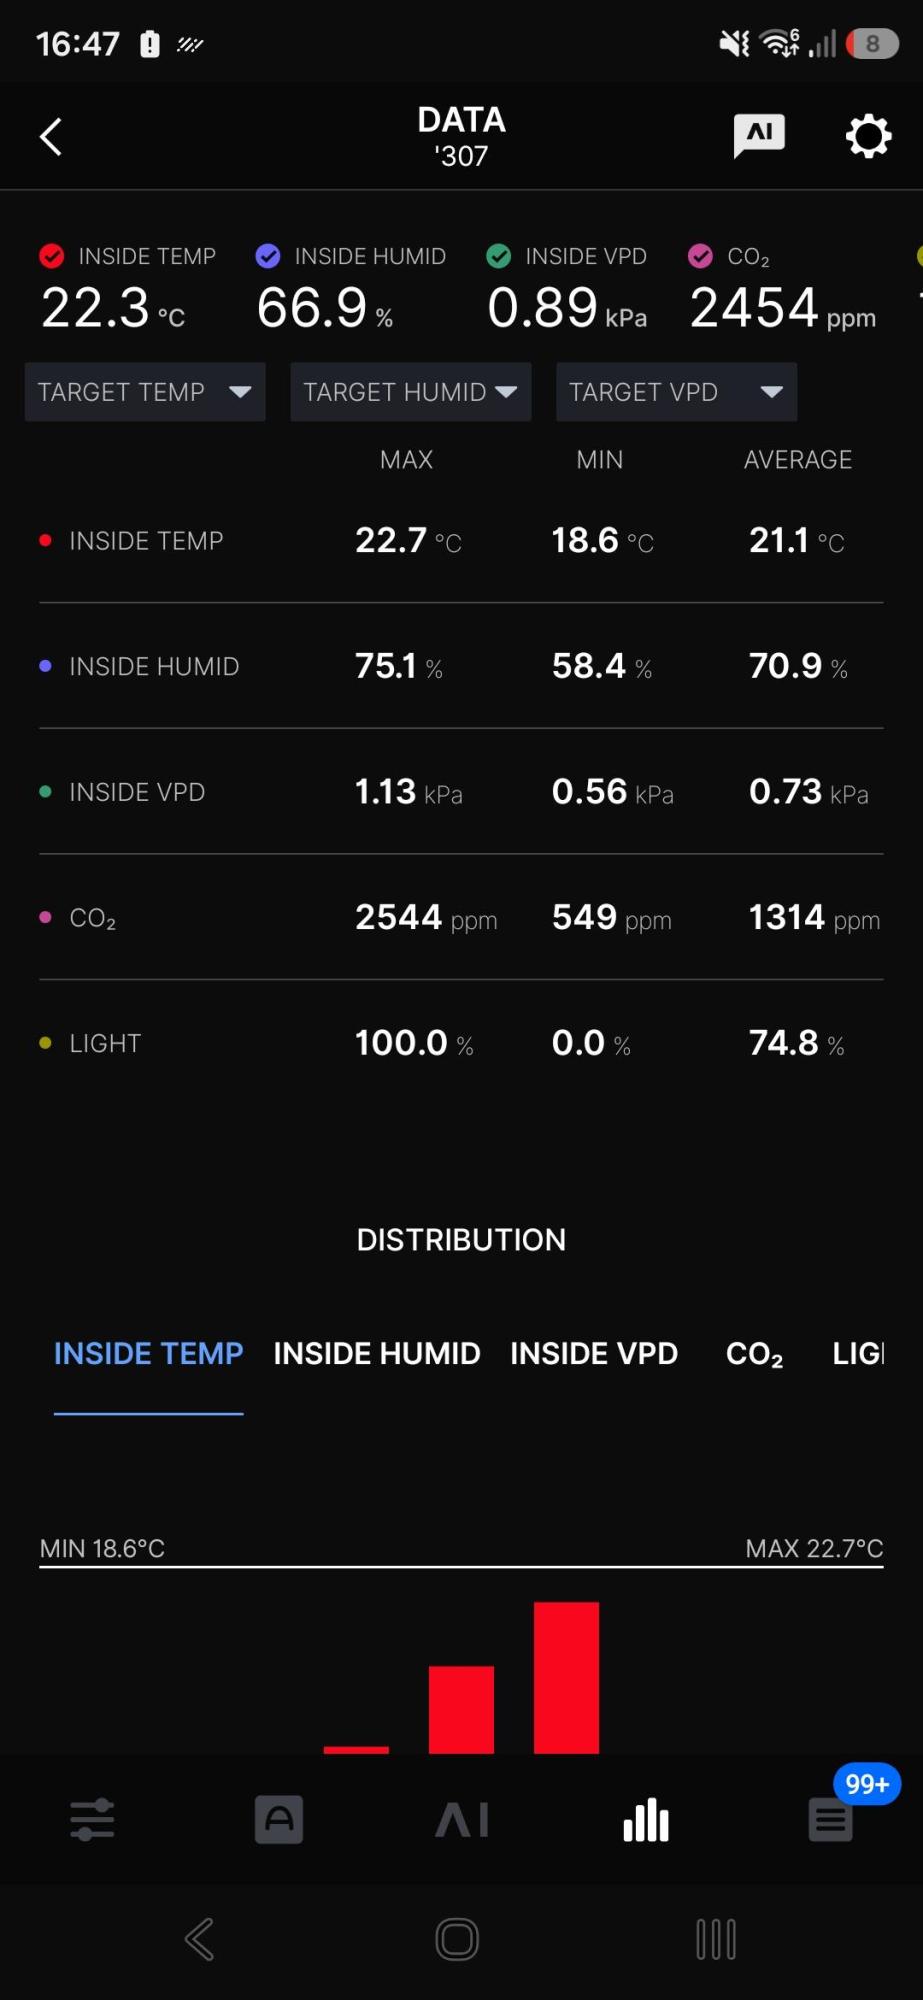Toggle the INSIDE HUMID purple checkmark

[x=268, y=256]
